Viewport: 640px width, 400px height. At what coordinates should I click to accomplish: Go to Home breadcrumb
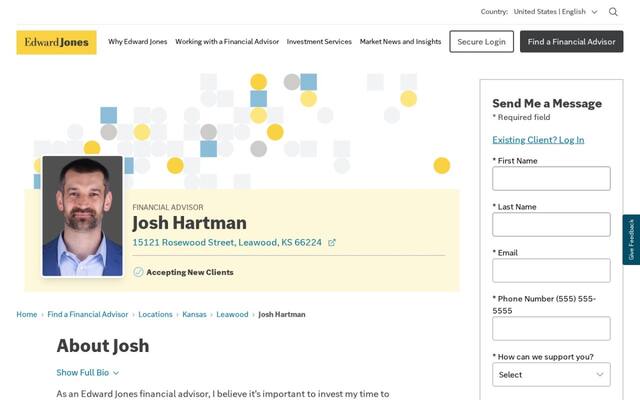point(27,314)
